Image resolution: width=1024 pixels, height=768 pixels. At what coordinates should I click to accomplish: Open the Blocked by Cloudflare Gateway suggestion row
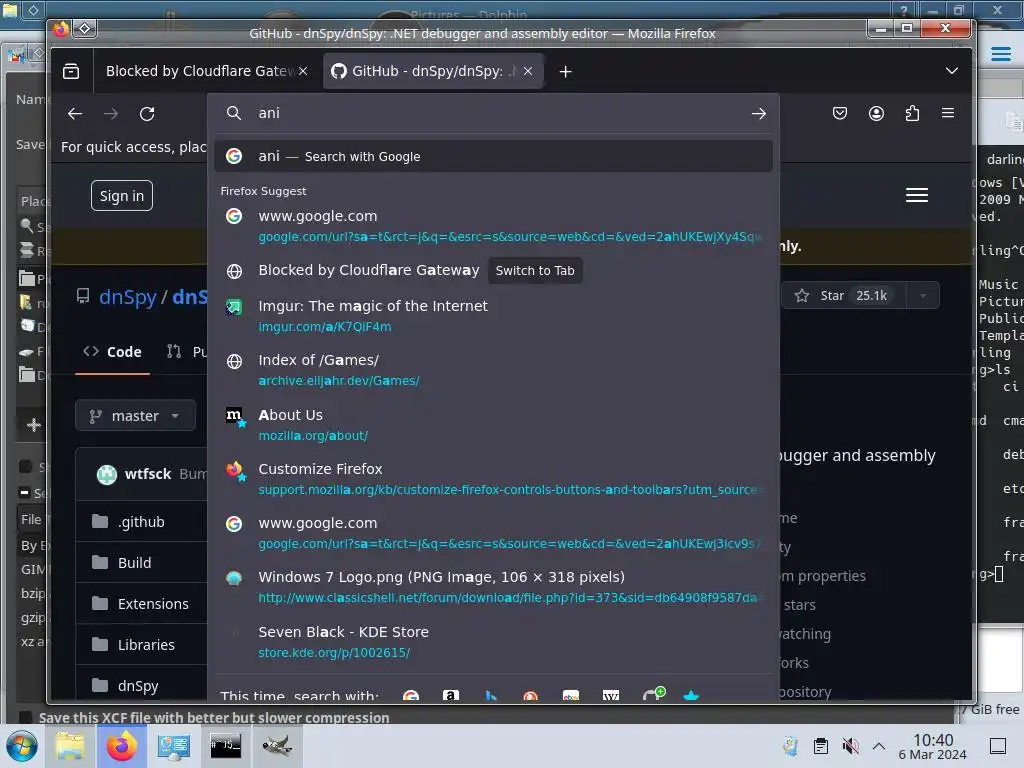[x=494, y=270]
